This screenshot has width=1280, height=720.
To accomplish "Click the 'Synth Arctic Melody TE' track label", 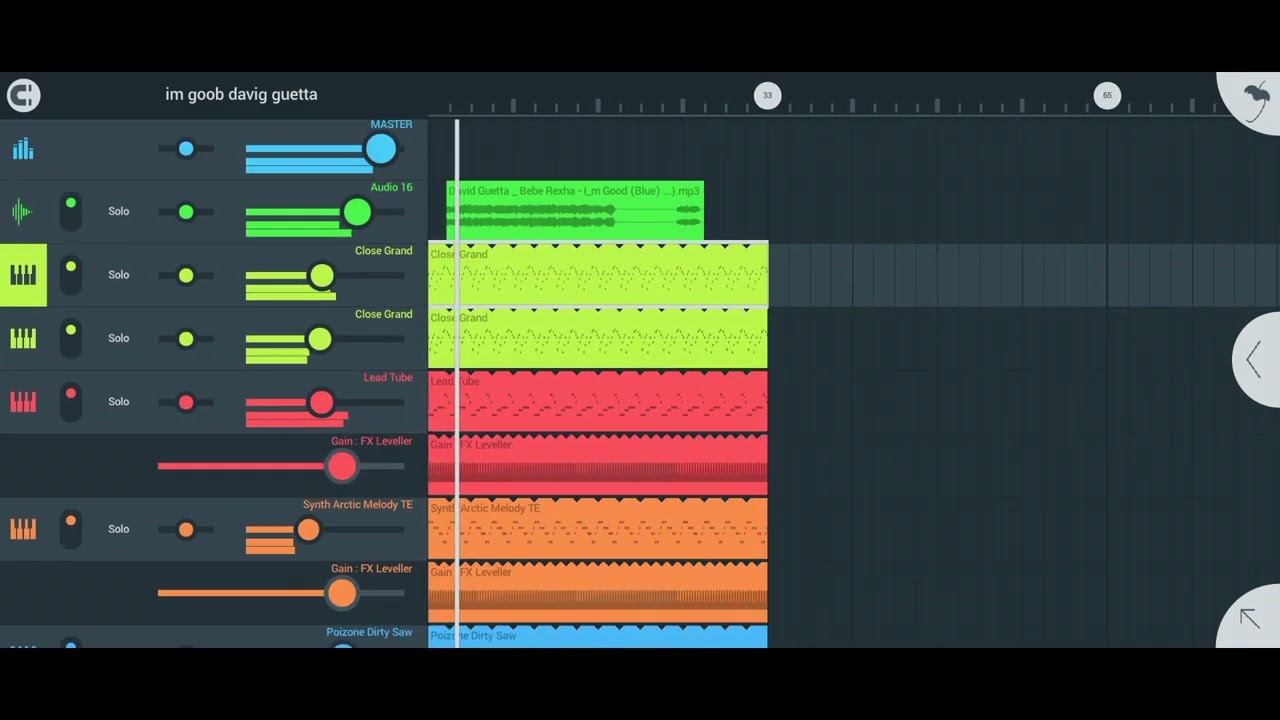I will 357,504.
